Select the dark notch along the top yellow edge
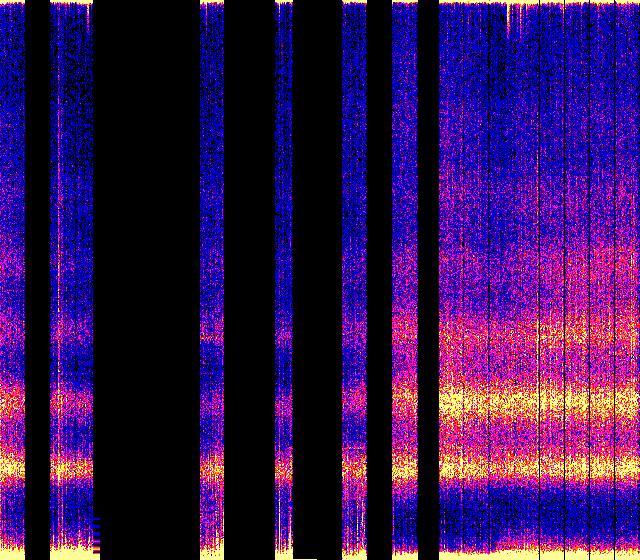 tap(509, 20)
